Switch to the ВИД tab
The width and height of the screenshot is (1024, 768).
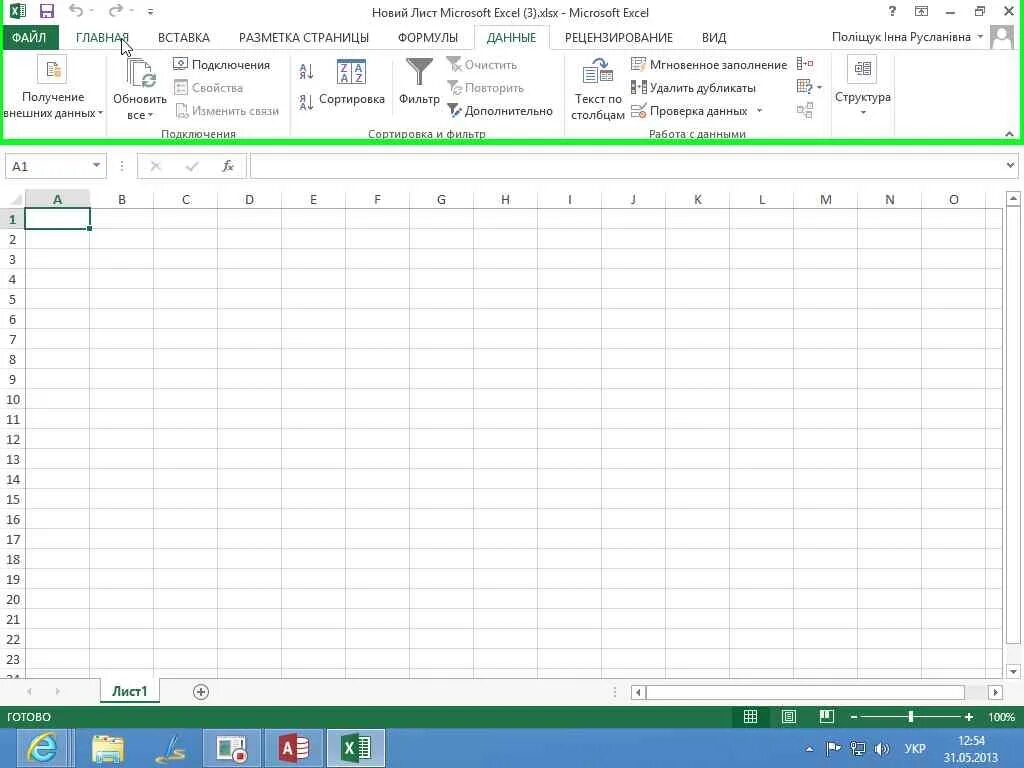click(x=714, y=37)
